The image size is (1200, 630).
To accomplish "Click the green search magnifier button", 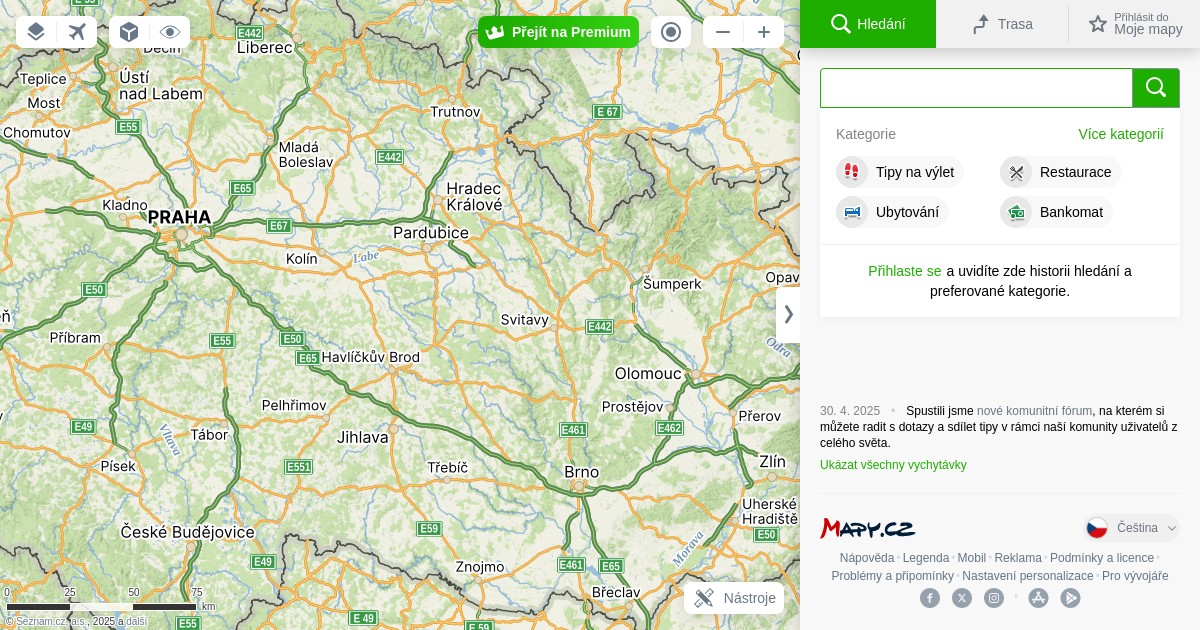I will coord(1156,88).
